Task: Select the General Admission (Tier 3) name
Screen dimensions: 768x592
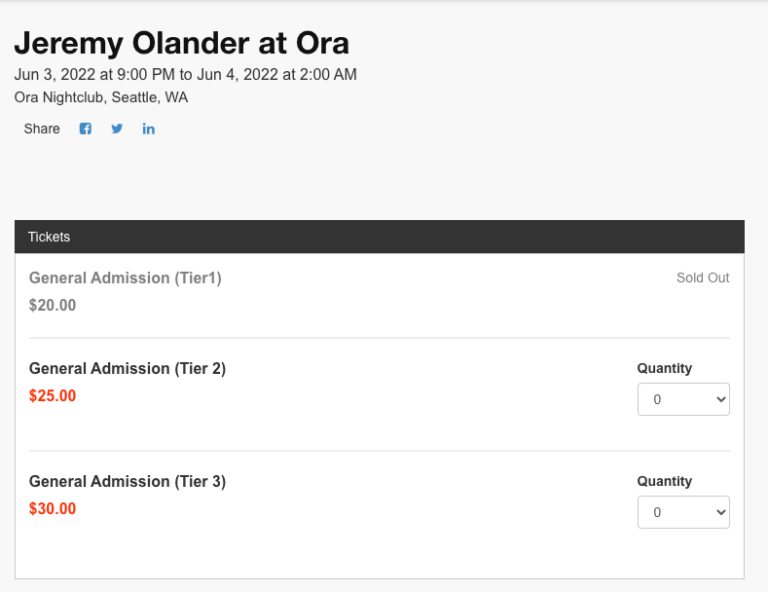Action: click(127, 482)
